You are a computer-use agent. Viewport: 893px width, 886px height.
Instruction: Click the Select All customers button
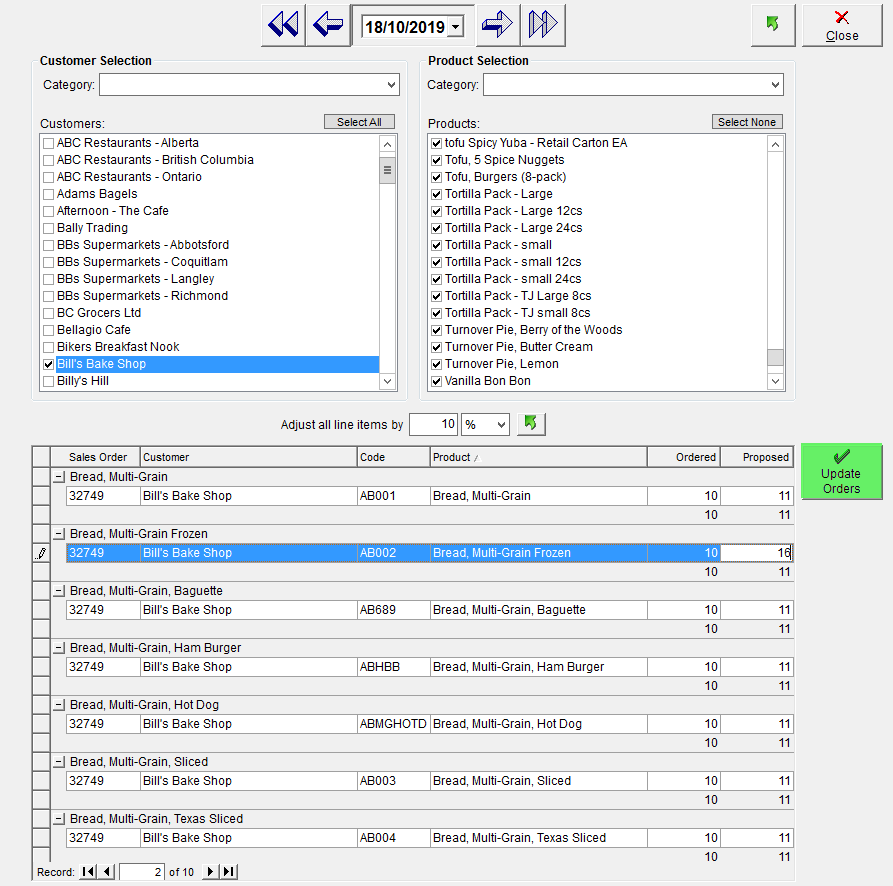[359, 122]
